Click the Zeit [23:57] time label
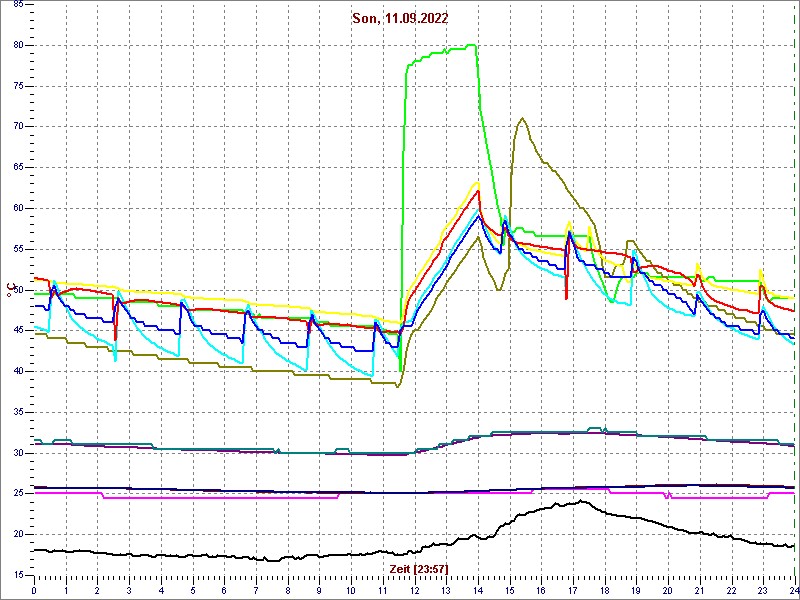This screenshot has height=600, width=800. [x=418, y=568]
